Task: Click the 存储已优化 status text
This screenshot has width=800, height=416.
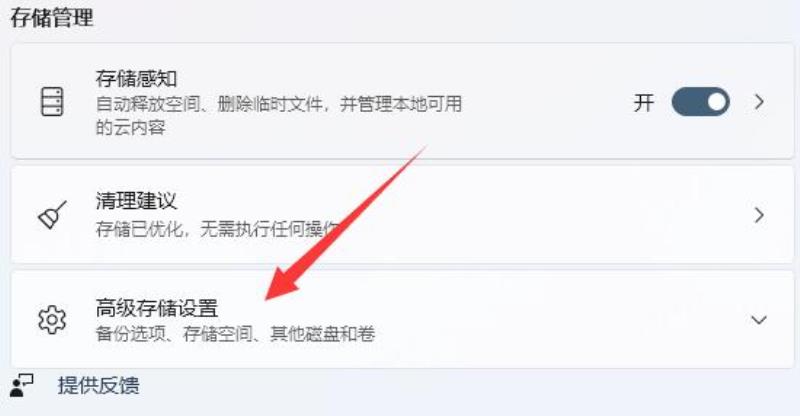Action: point(217,229)
